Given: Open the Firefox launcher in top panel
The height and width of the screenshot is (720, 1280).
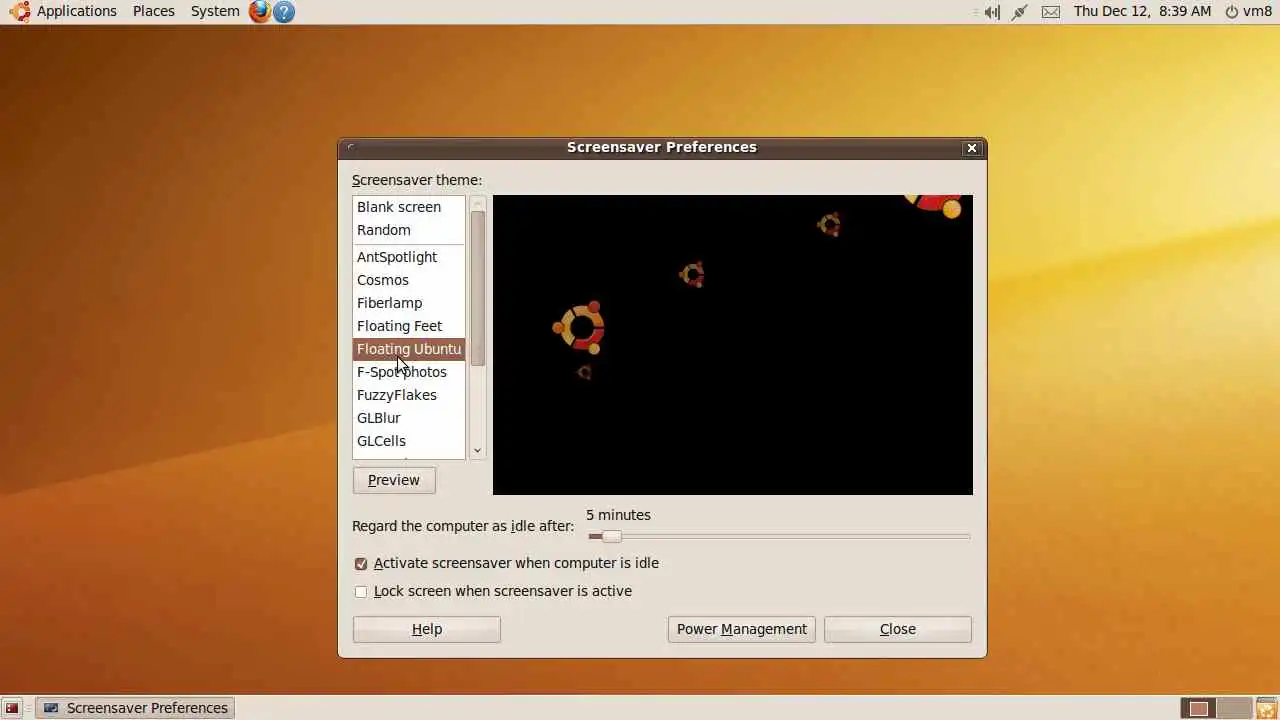Looking at the screenshot, I should pos(260,12).
